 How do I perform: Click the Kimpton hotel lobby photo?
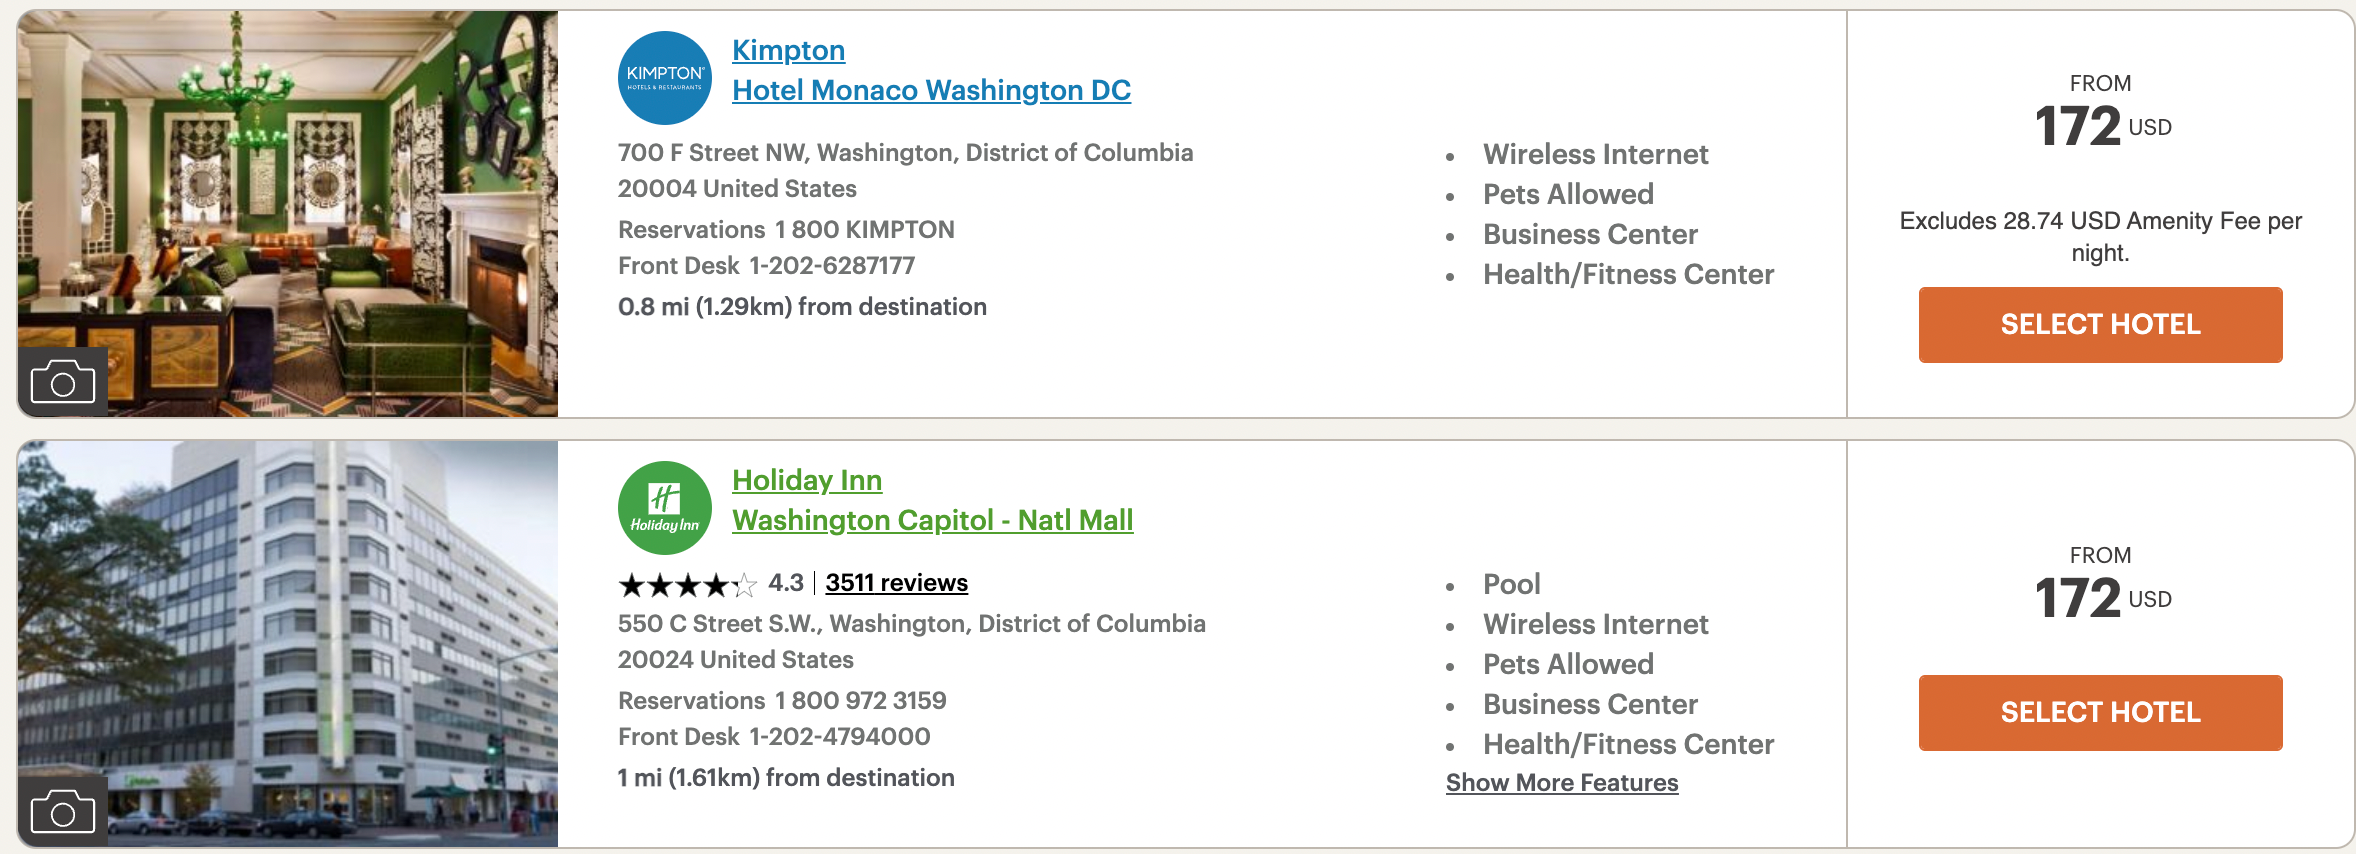(288, 214)
